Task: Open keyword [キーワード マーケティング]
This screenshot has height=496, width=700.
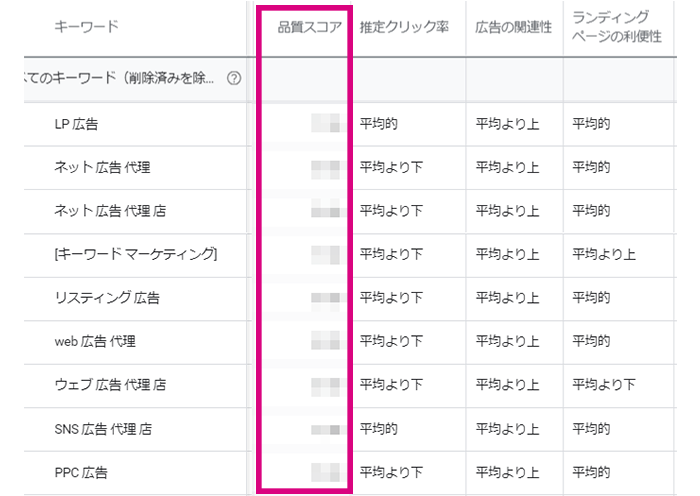Action: pos(136,255)
